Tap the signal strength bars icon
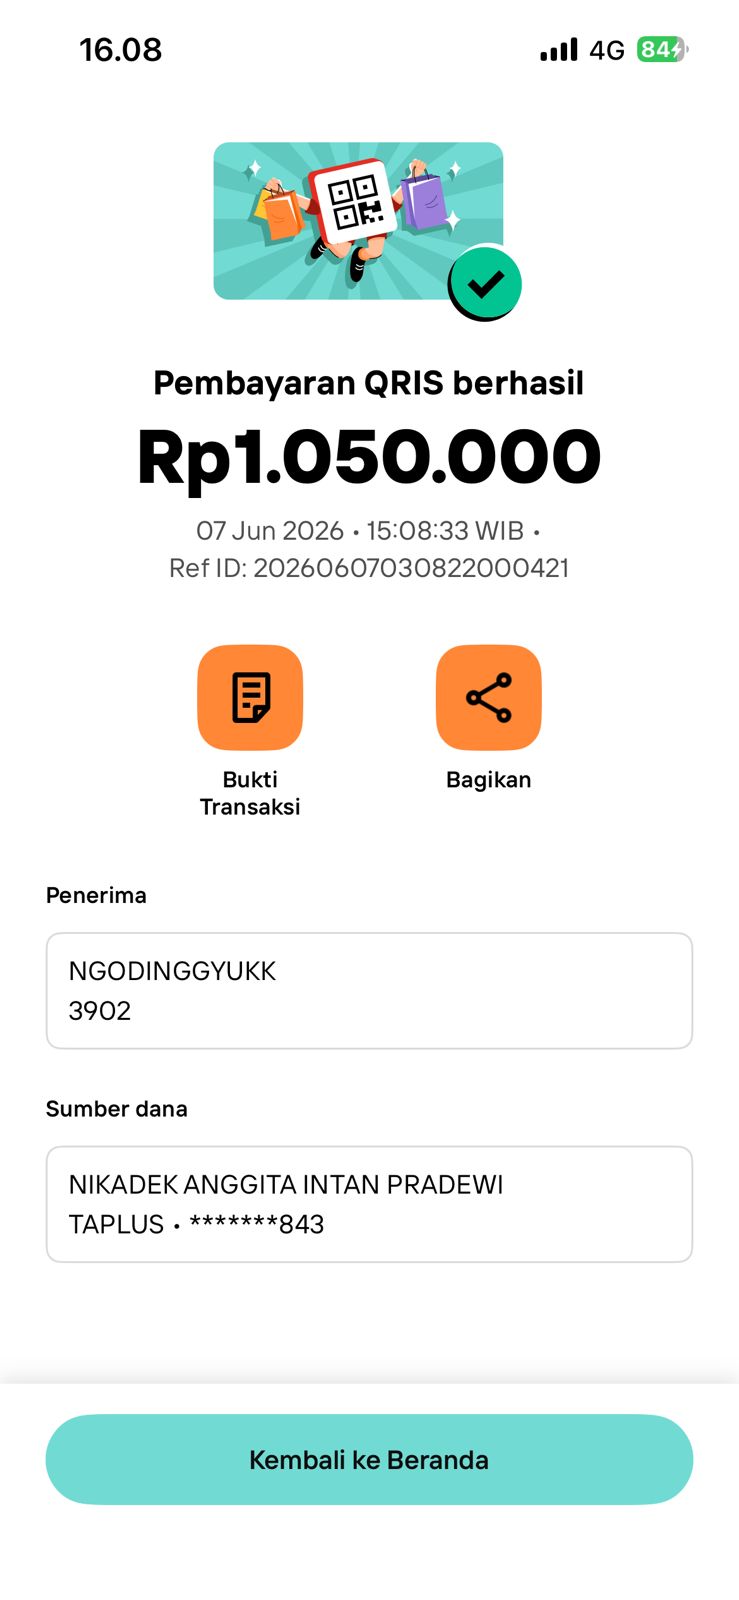 [x=559, y=50]
